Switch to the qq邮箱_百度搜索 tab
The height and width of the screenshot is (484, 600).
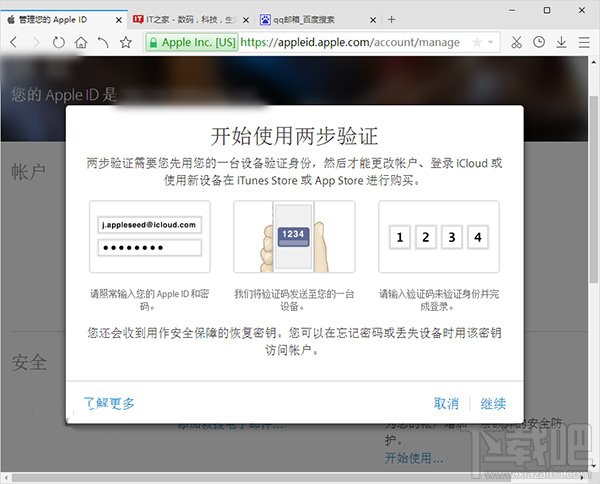(x=318, y=20)
